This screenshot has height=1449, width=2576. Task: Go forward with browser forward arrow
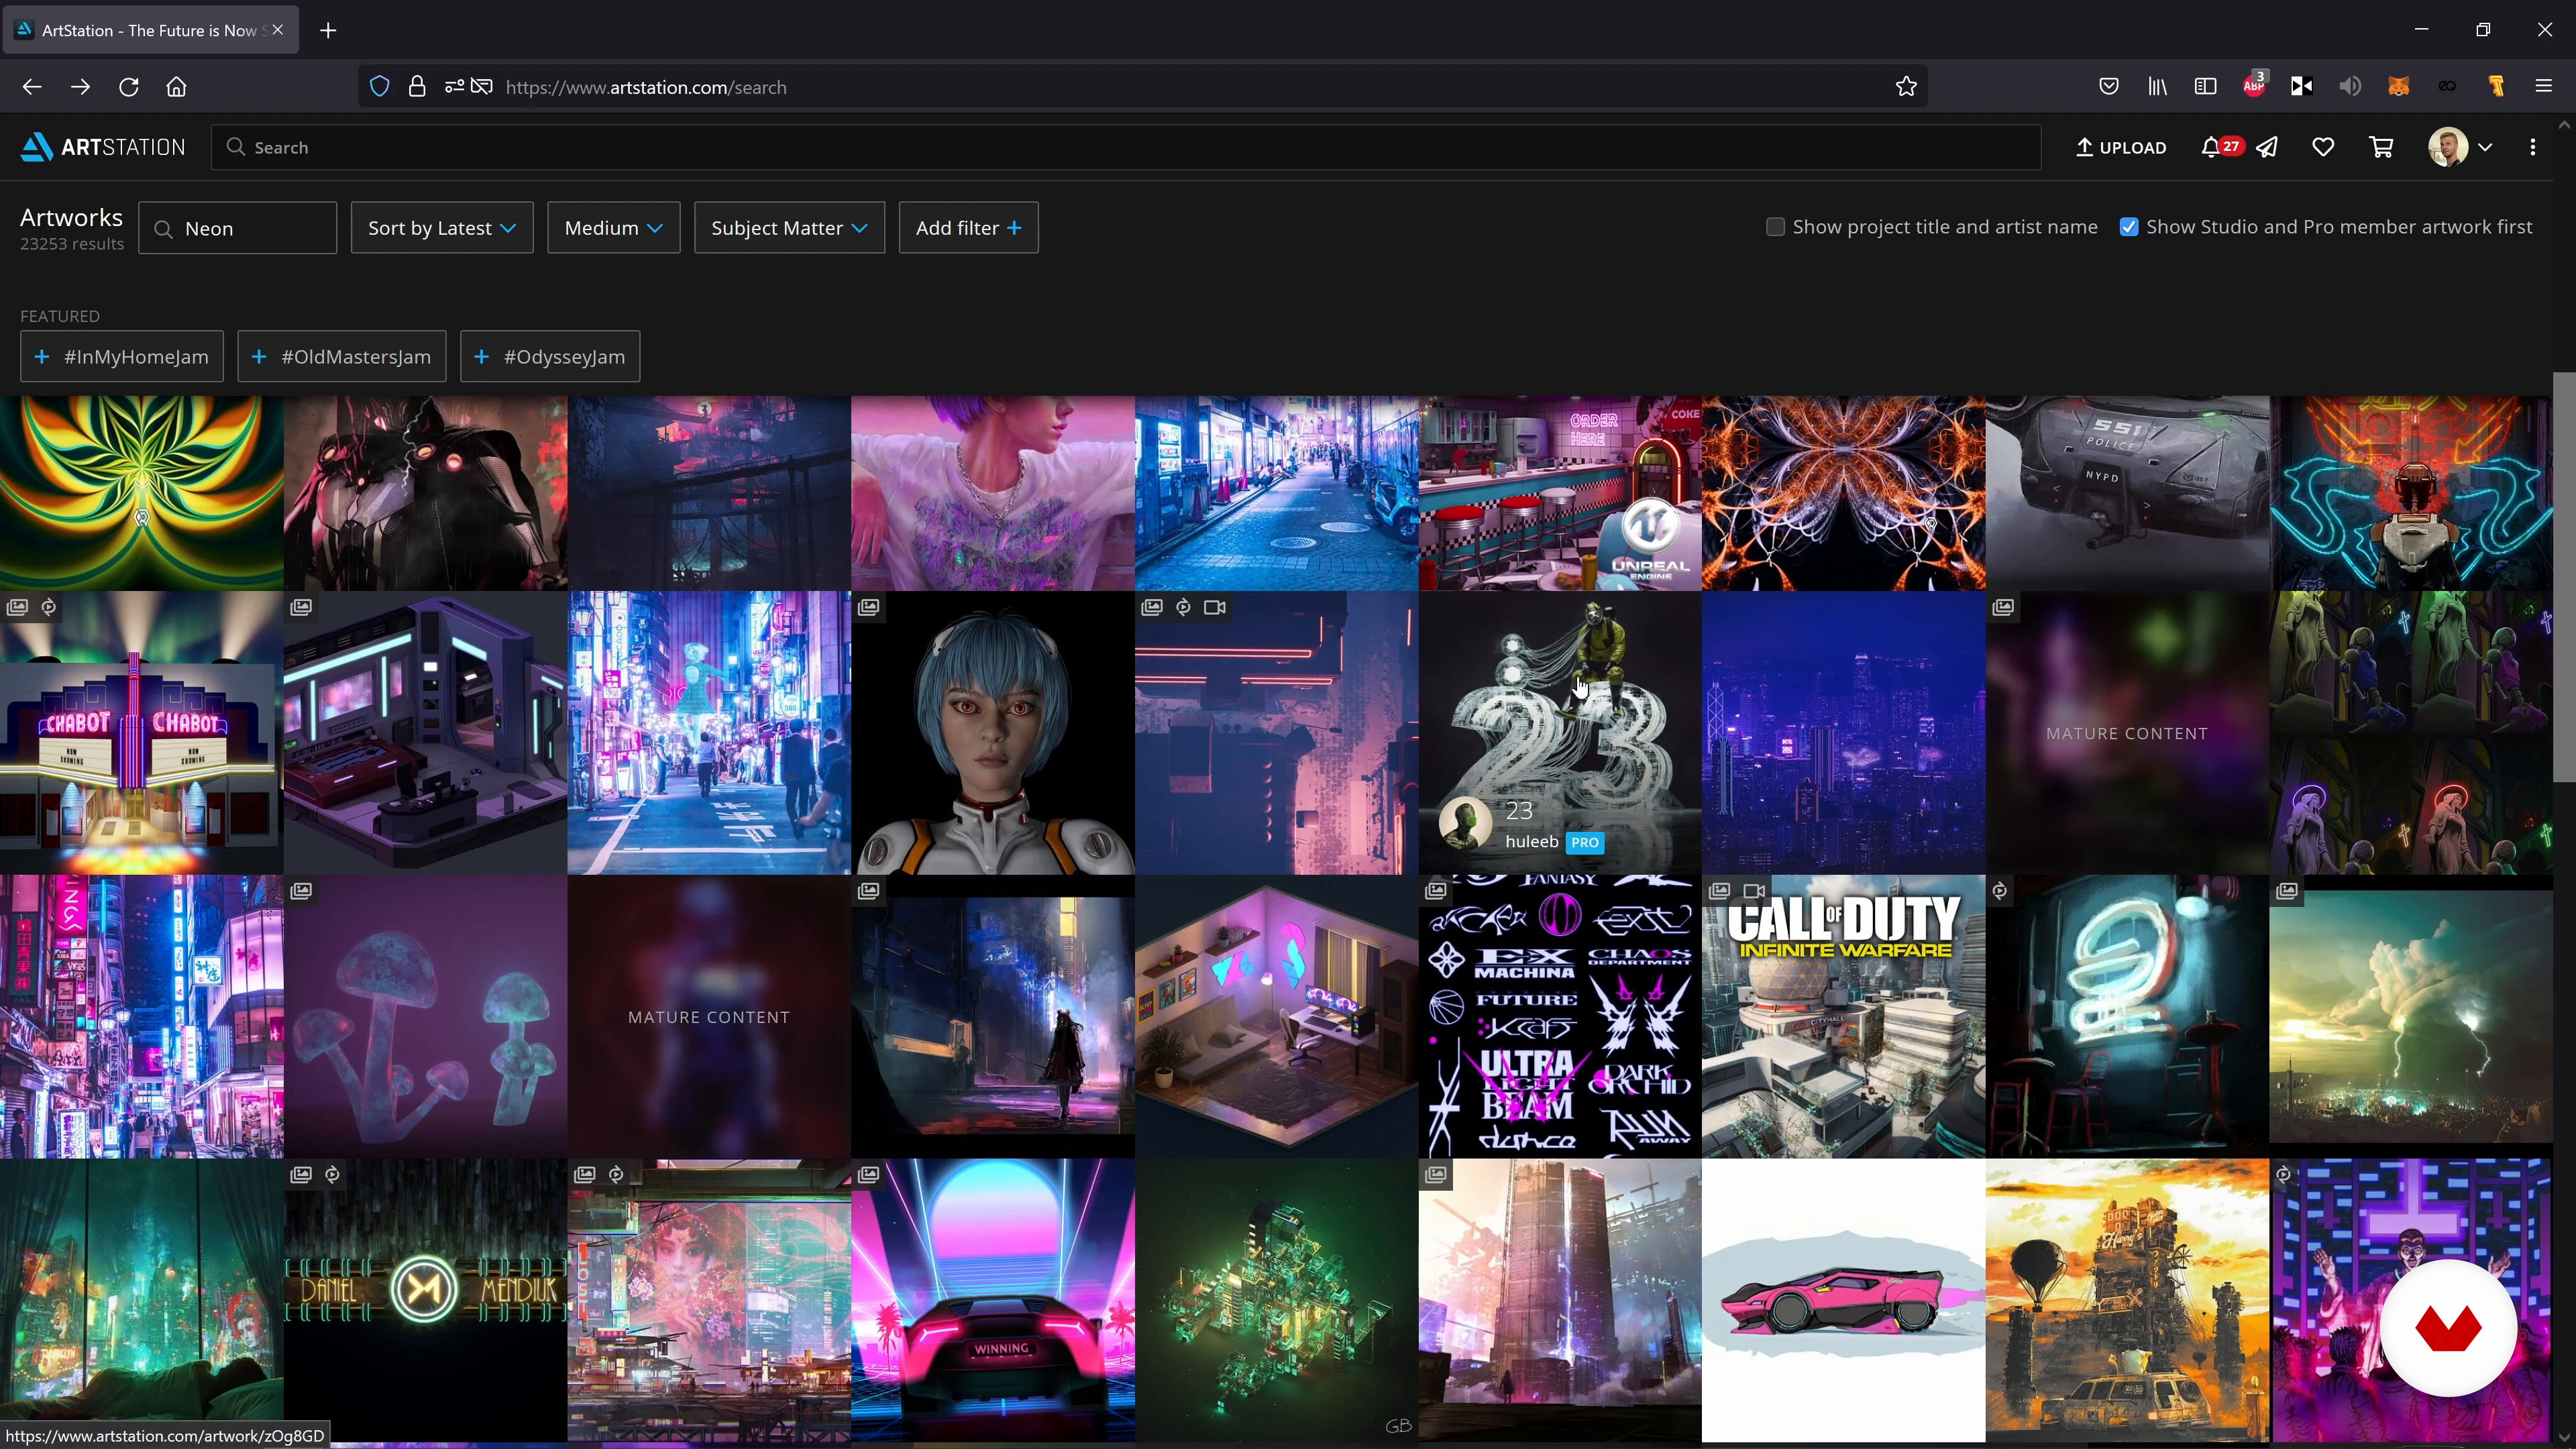[x=80, y=87]
